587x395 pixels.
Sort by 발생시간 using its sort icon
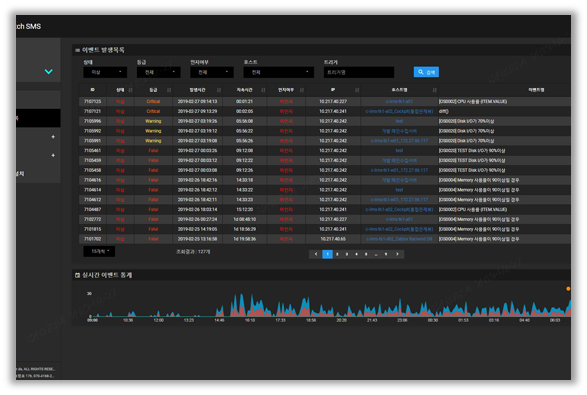[x=219, y=90]
